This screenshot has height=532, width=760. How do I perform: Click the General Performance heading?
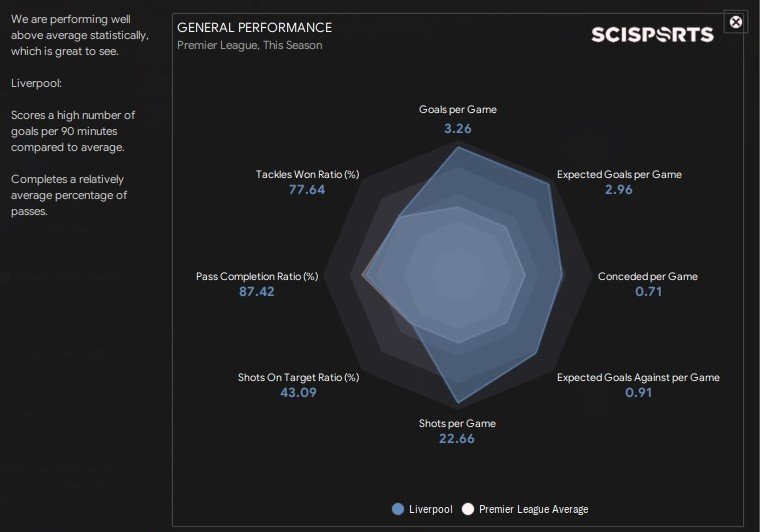254,27
